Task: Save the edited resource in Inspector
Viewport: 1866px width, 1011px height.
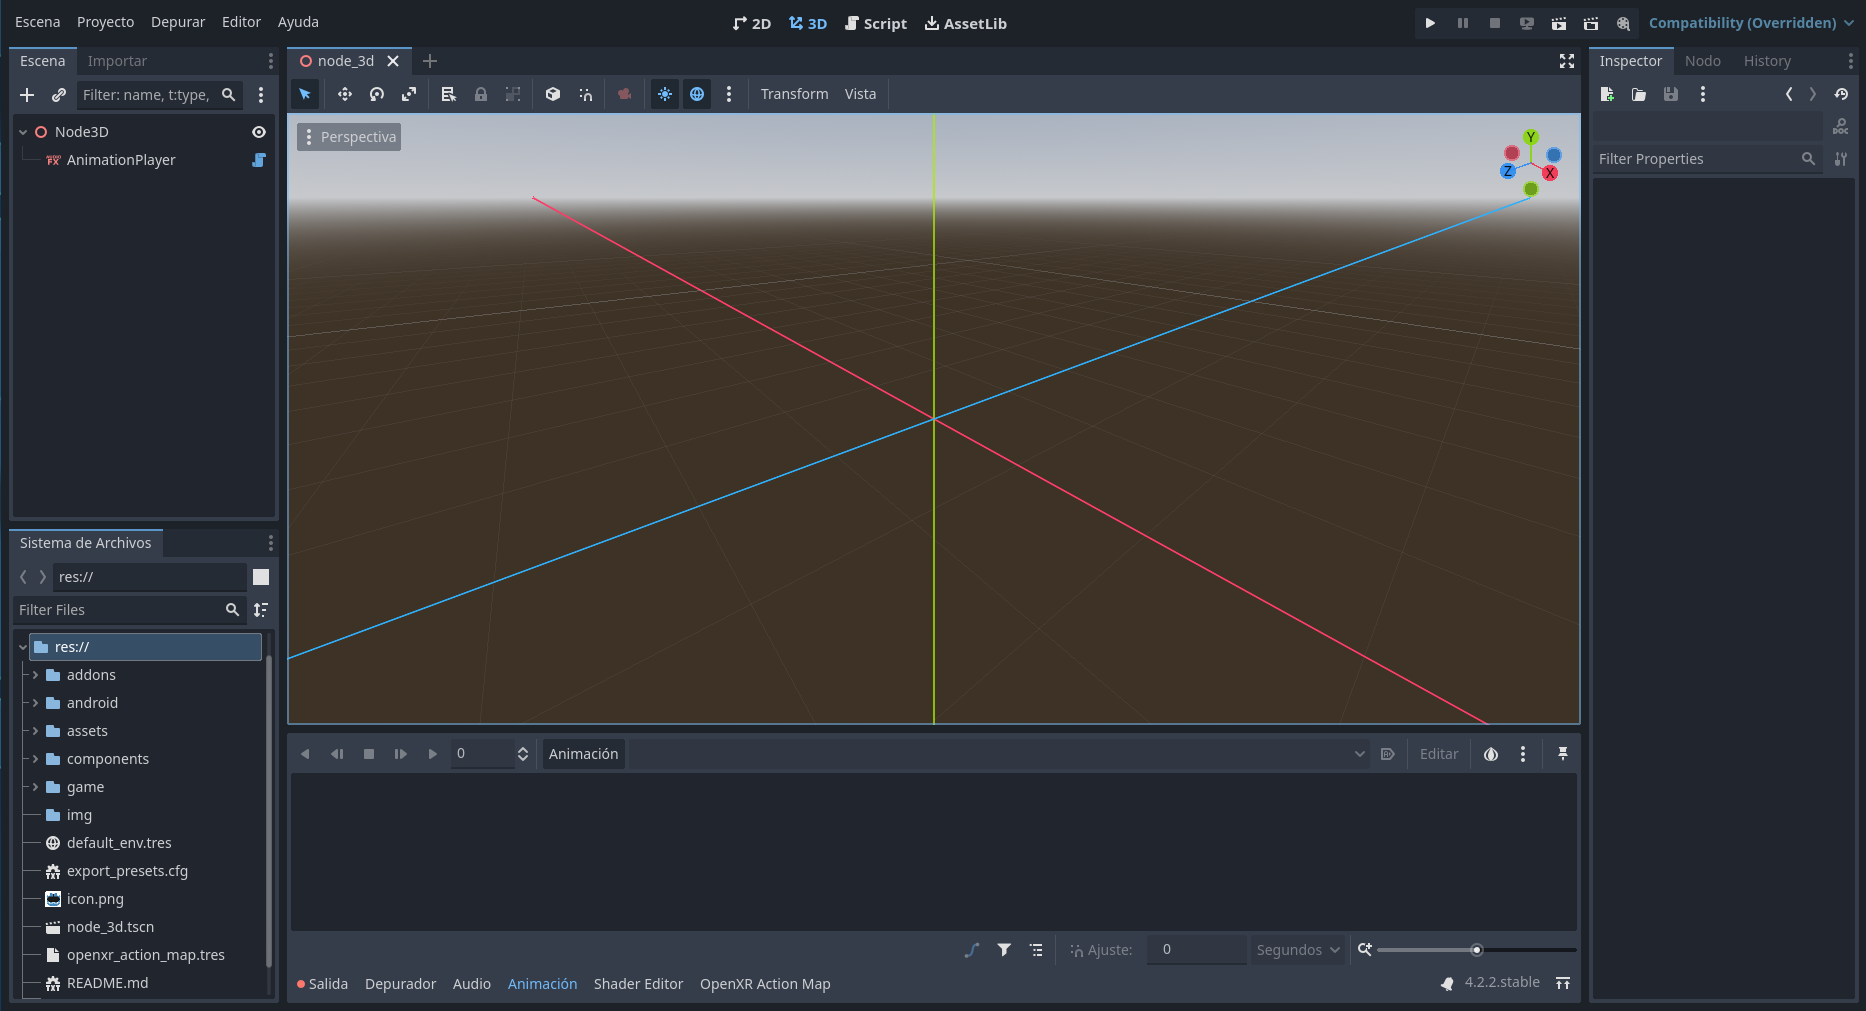Action: coord(1671,94)
